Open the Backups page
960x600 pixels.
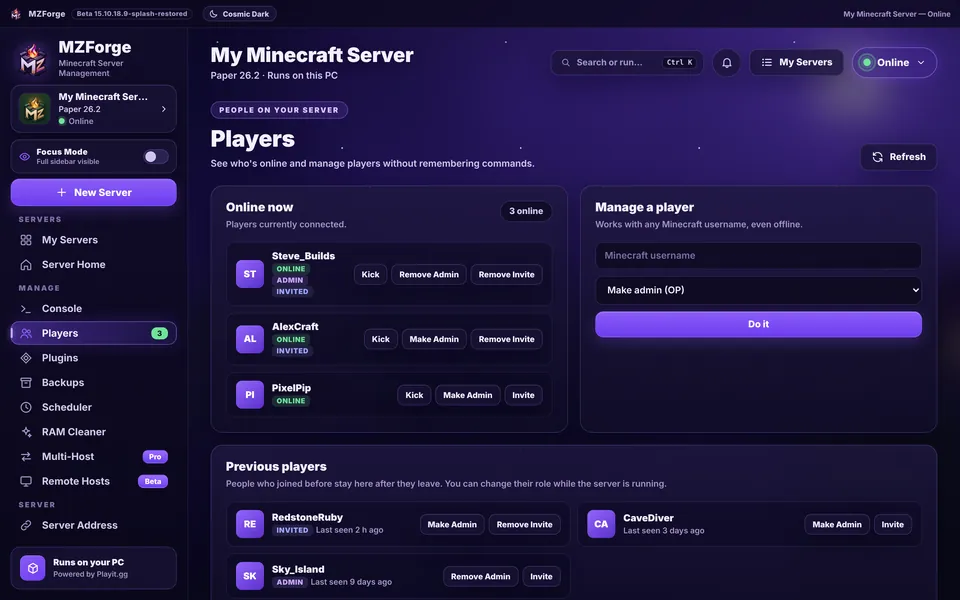point(94,383)
